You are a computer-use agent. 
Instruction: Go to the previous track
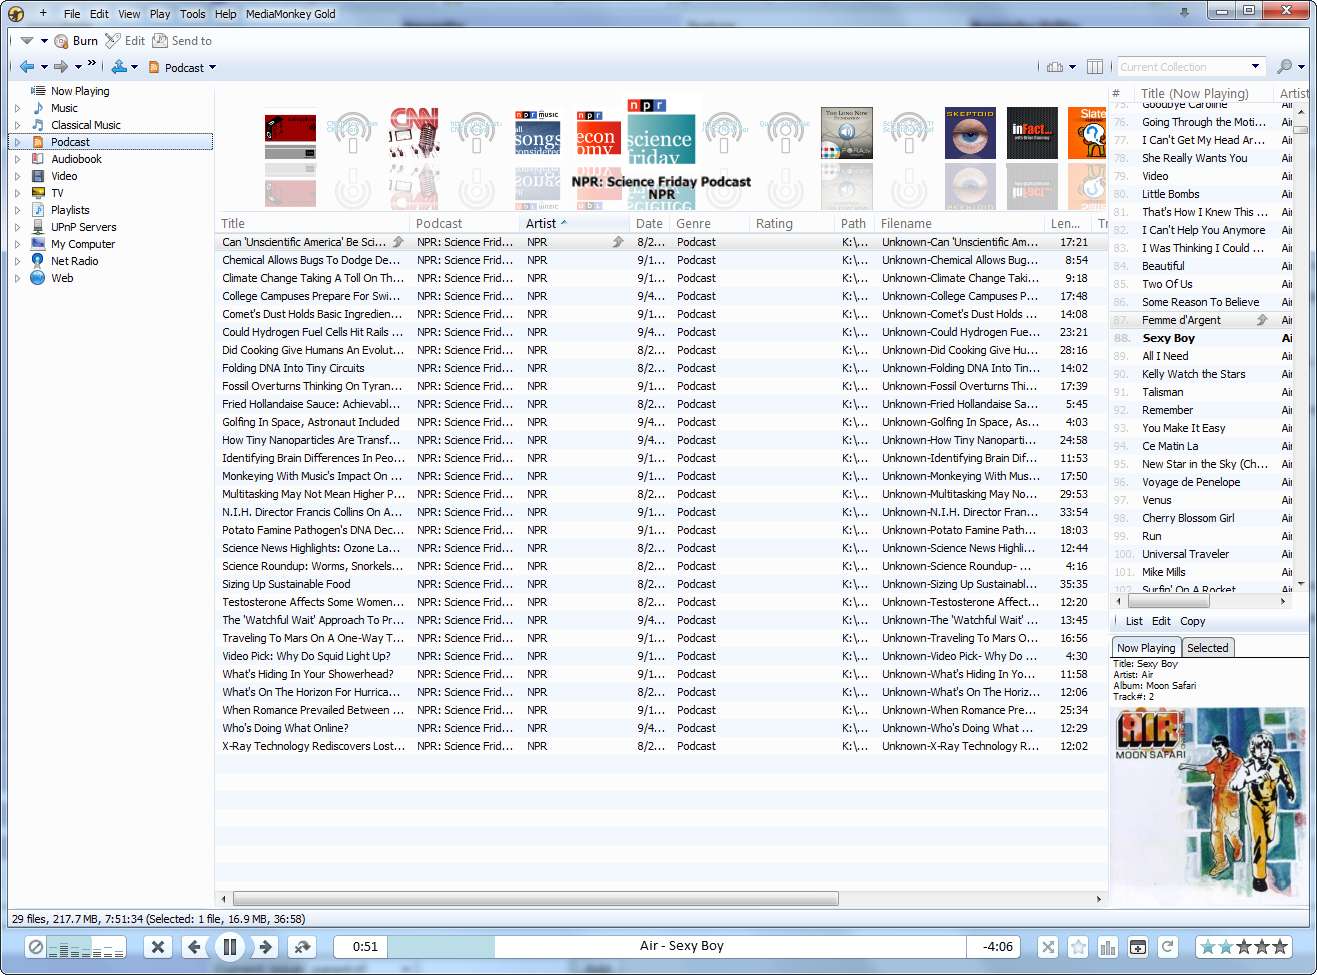[x=195, y=946]
